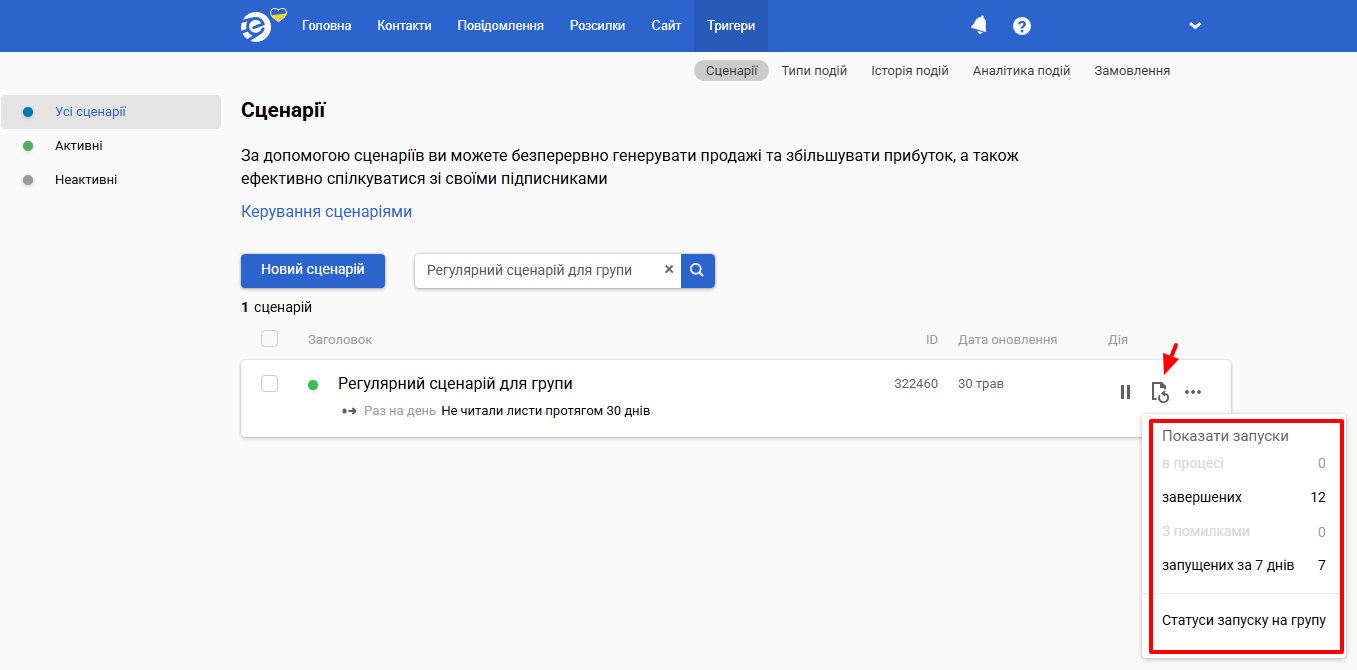Viewport: 1357px width, 670px height.
Task: Expand the account dropdown chevron
Action: pyautogui.click(x=1195, y=26)
